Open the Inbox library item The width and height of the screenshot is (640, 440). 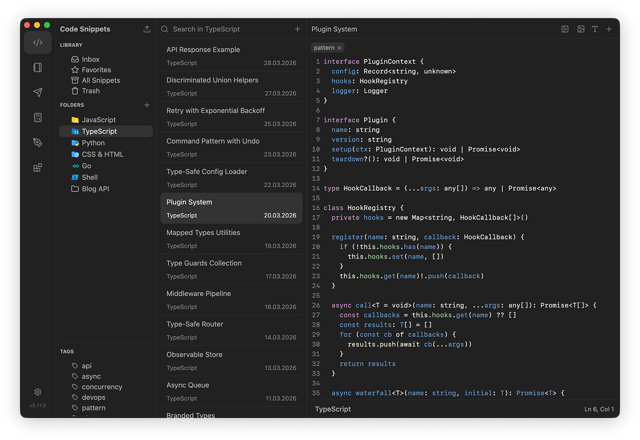tap(106, 59)
